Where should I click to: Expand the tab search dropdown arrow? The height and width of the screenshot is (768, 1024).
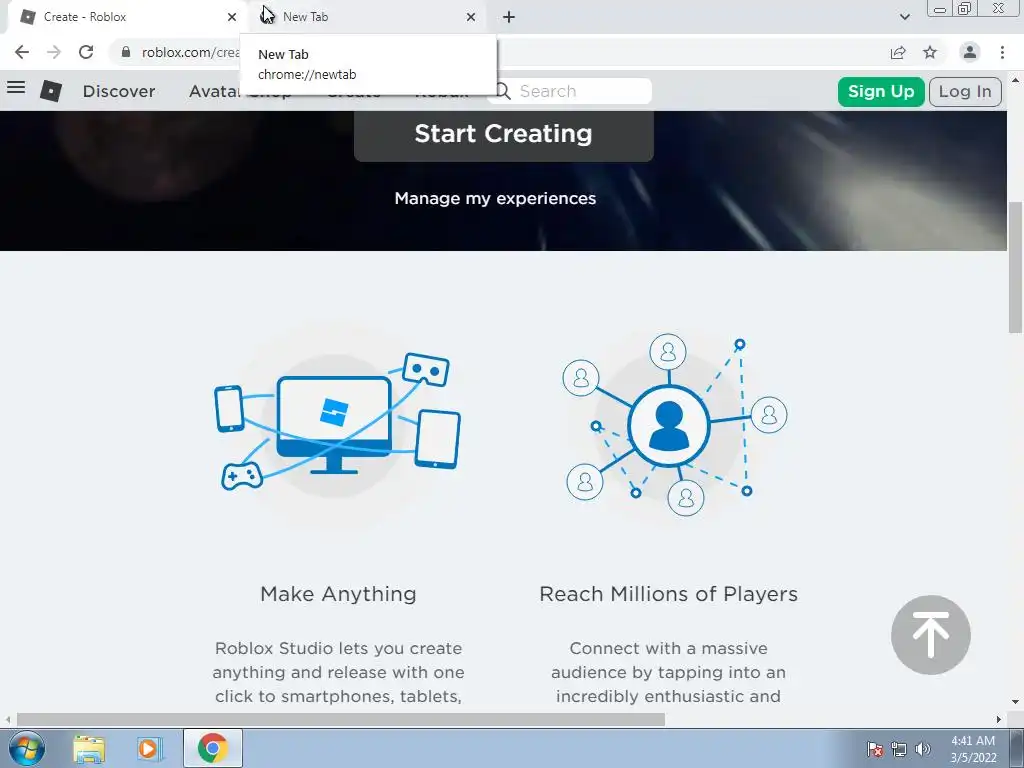pyautogui.click(x=904, y=17)
